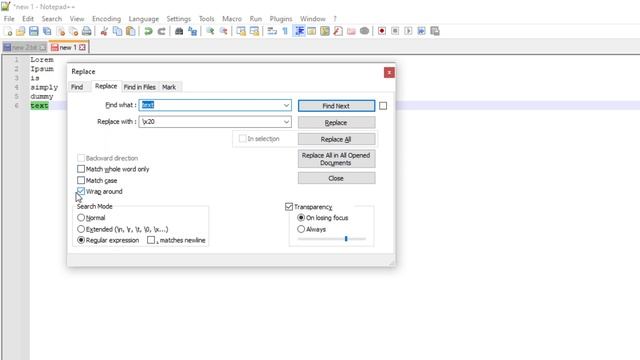Open the Search menu
The width and height of the screenshot is (640, 360).
point(51,19)
